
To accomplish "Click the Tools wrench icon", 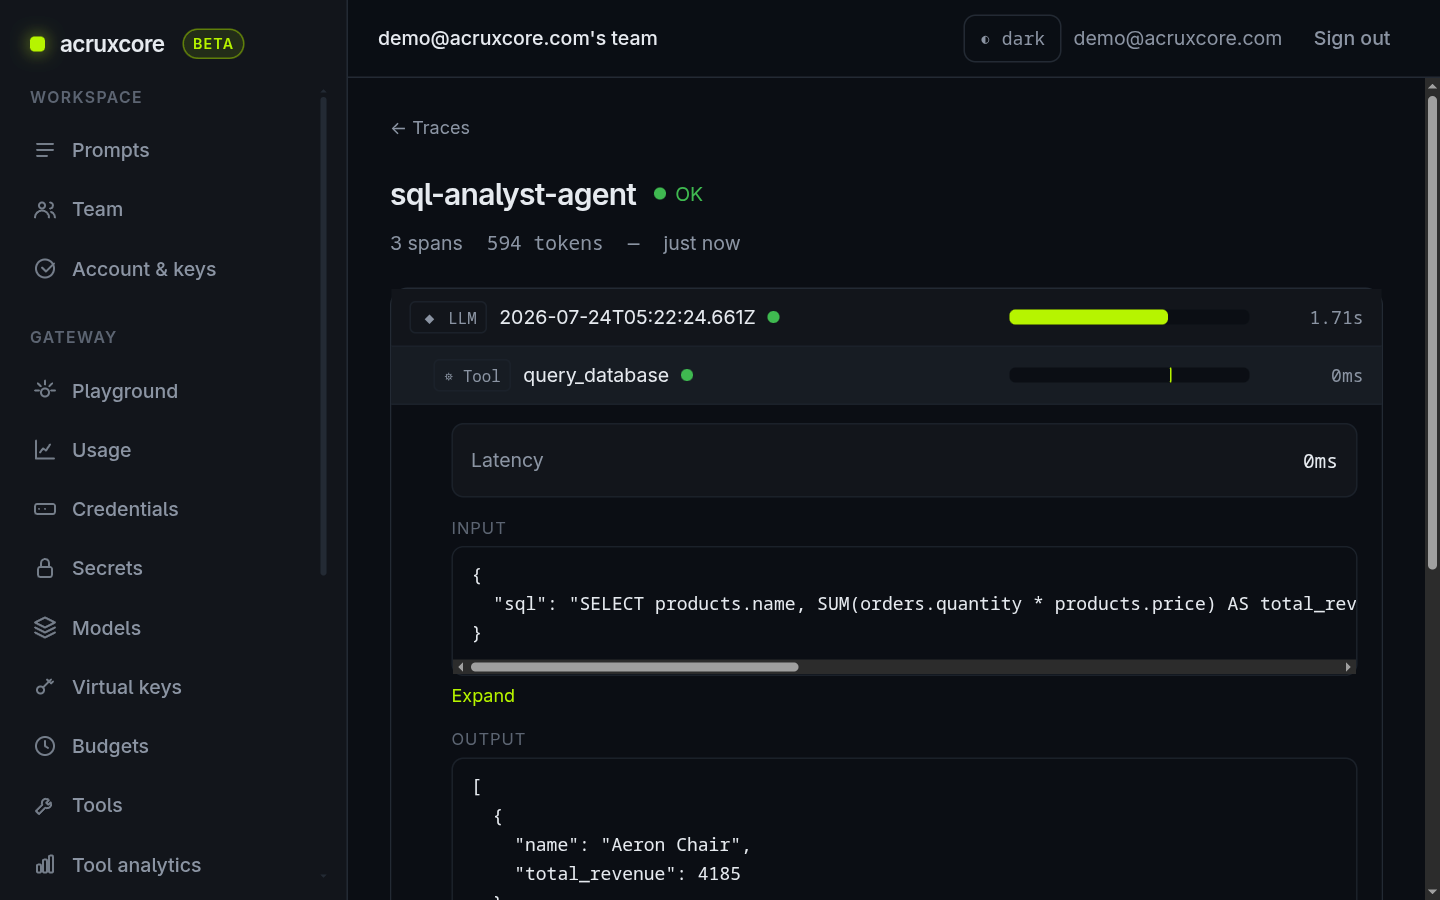I will 45,805.
